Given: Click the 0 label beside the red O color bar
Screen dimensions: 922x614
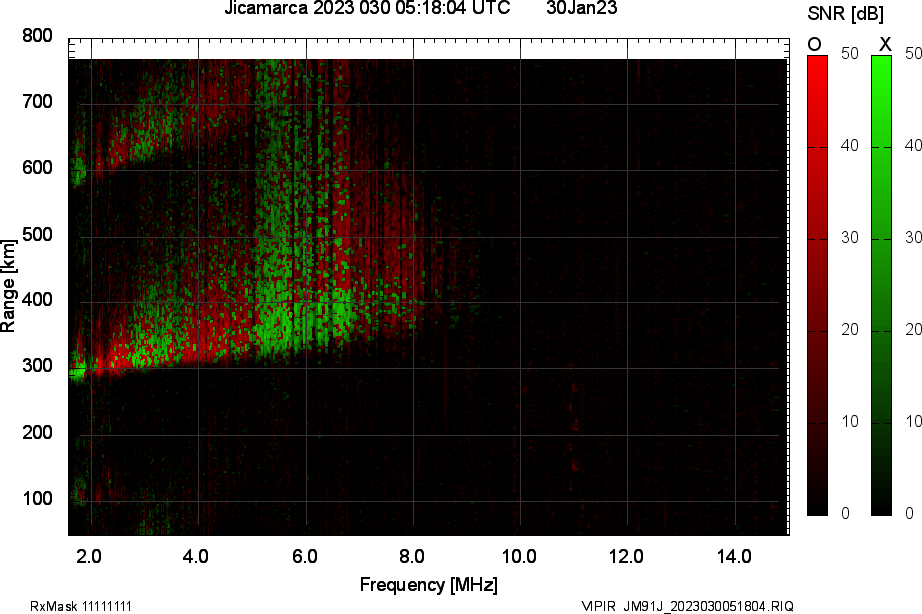Looking at the screenshot, I should (846, 513).
